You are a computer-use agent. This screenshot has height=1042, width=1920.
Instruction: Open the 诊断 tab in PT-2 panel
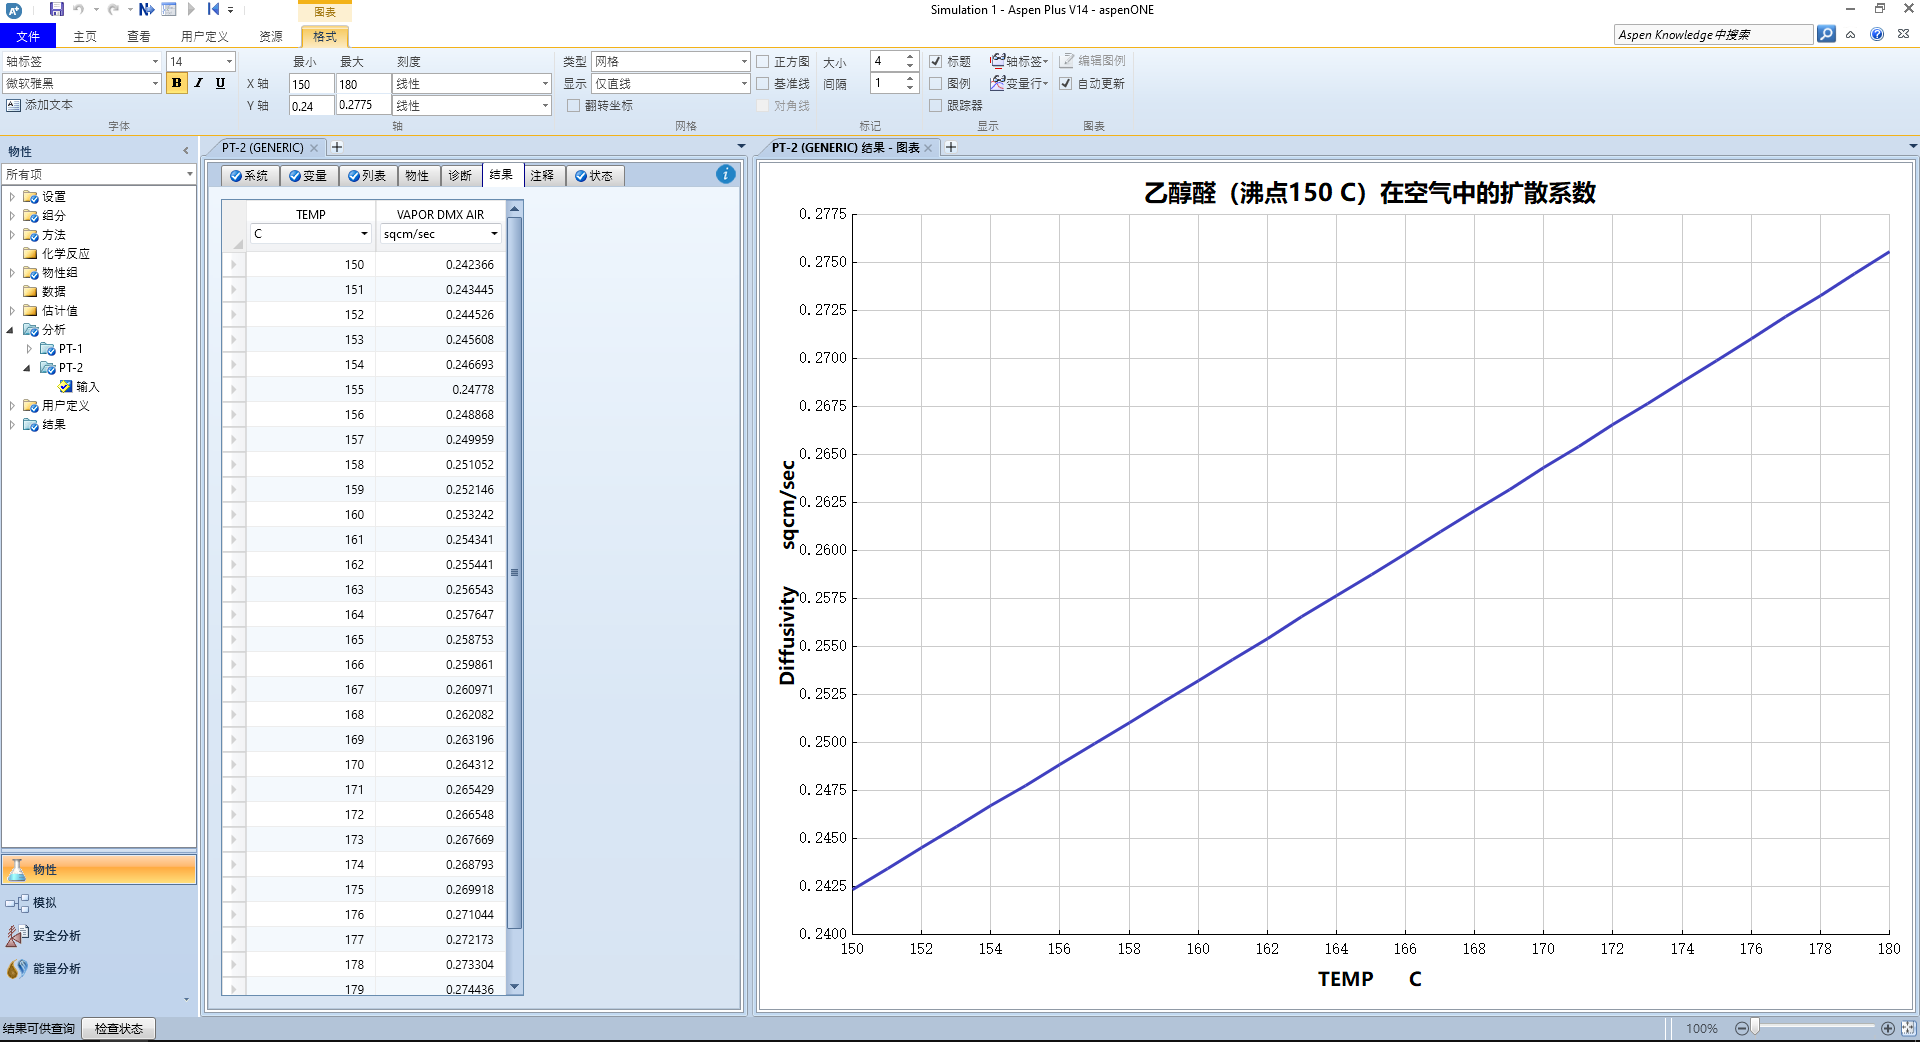[x=460, y=175]
